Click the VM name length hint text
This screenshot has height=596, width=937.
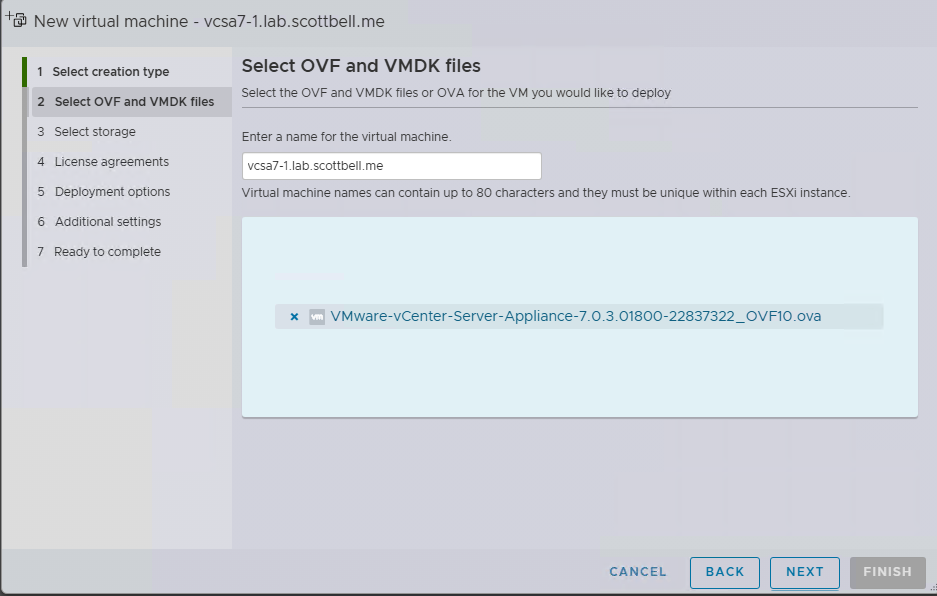click(x=546, y=192)
